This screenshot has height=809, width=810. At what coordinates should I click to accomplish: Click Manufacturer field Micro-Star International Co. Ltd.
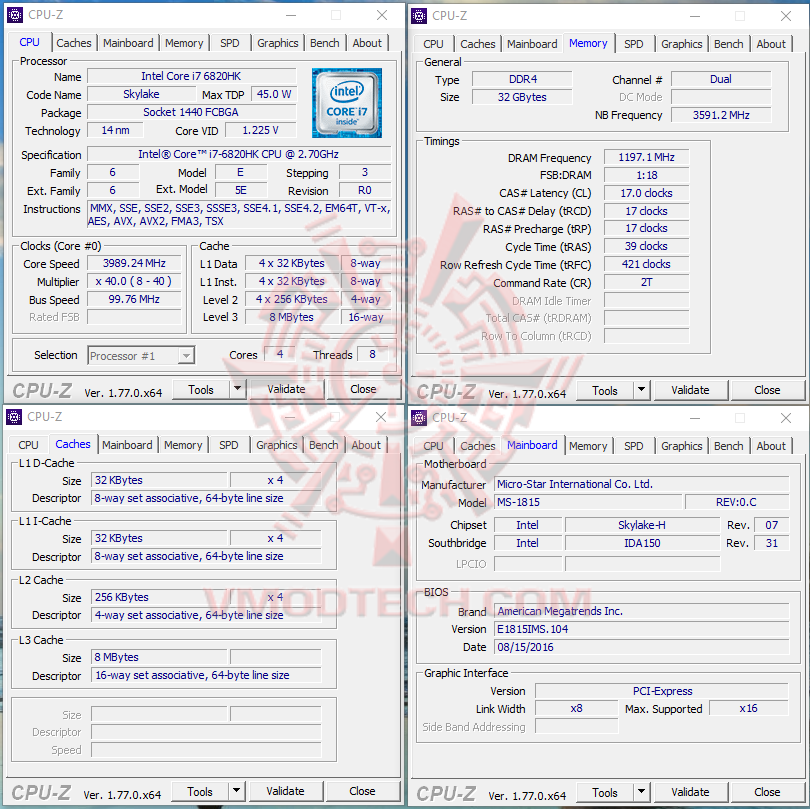(642, 484)
